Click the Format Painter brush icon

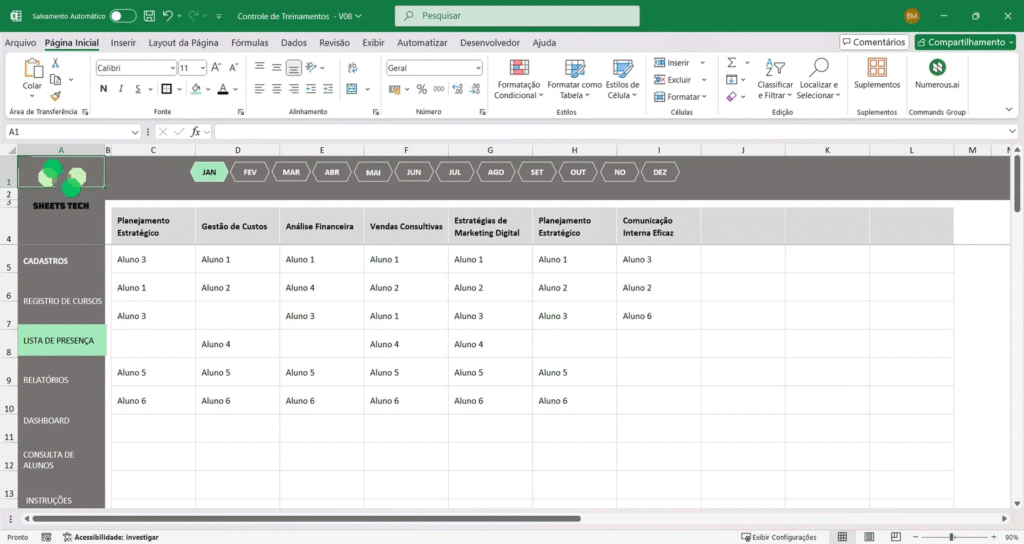coord(55,94)
